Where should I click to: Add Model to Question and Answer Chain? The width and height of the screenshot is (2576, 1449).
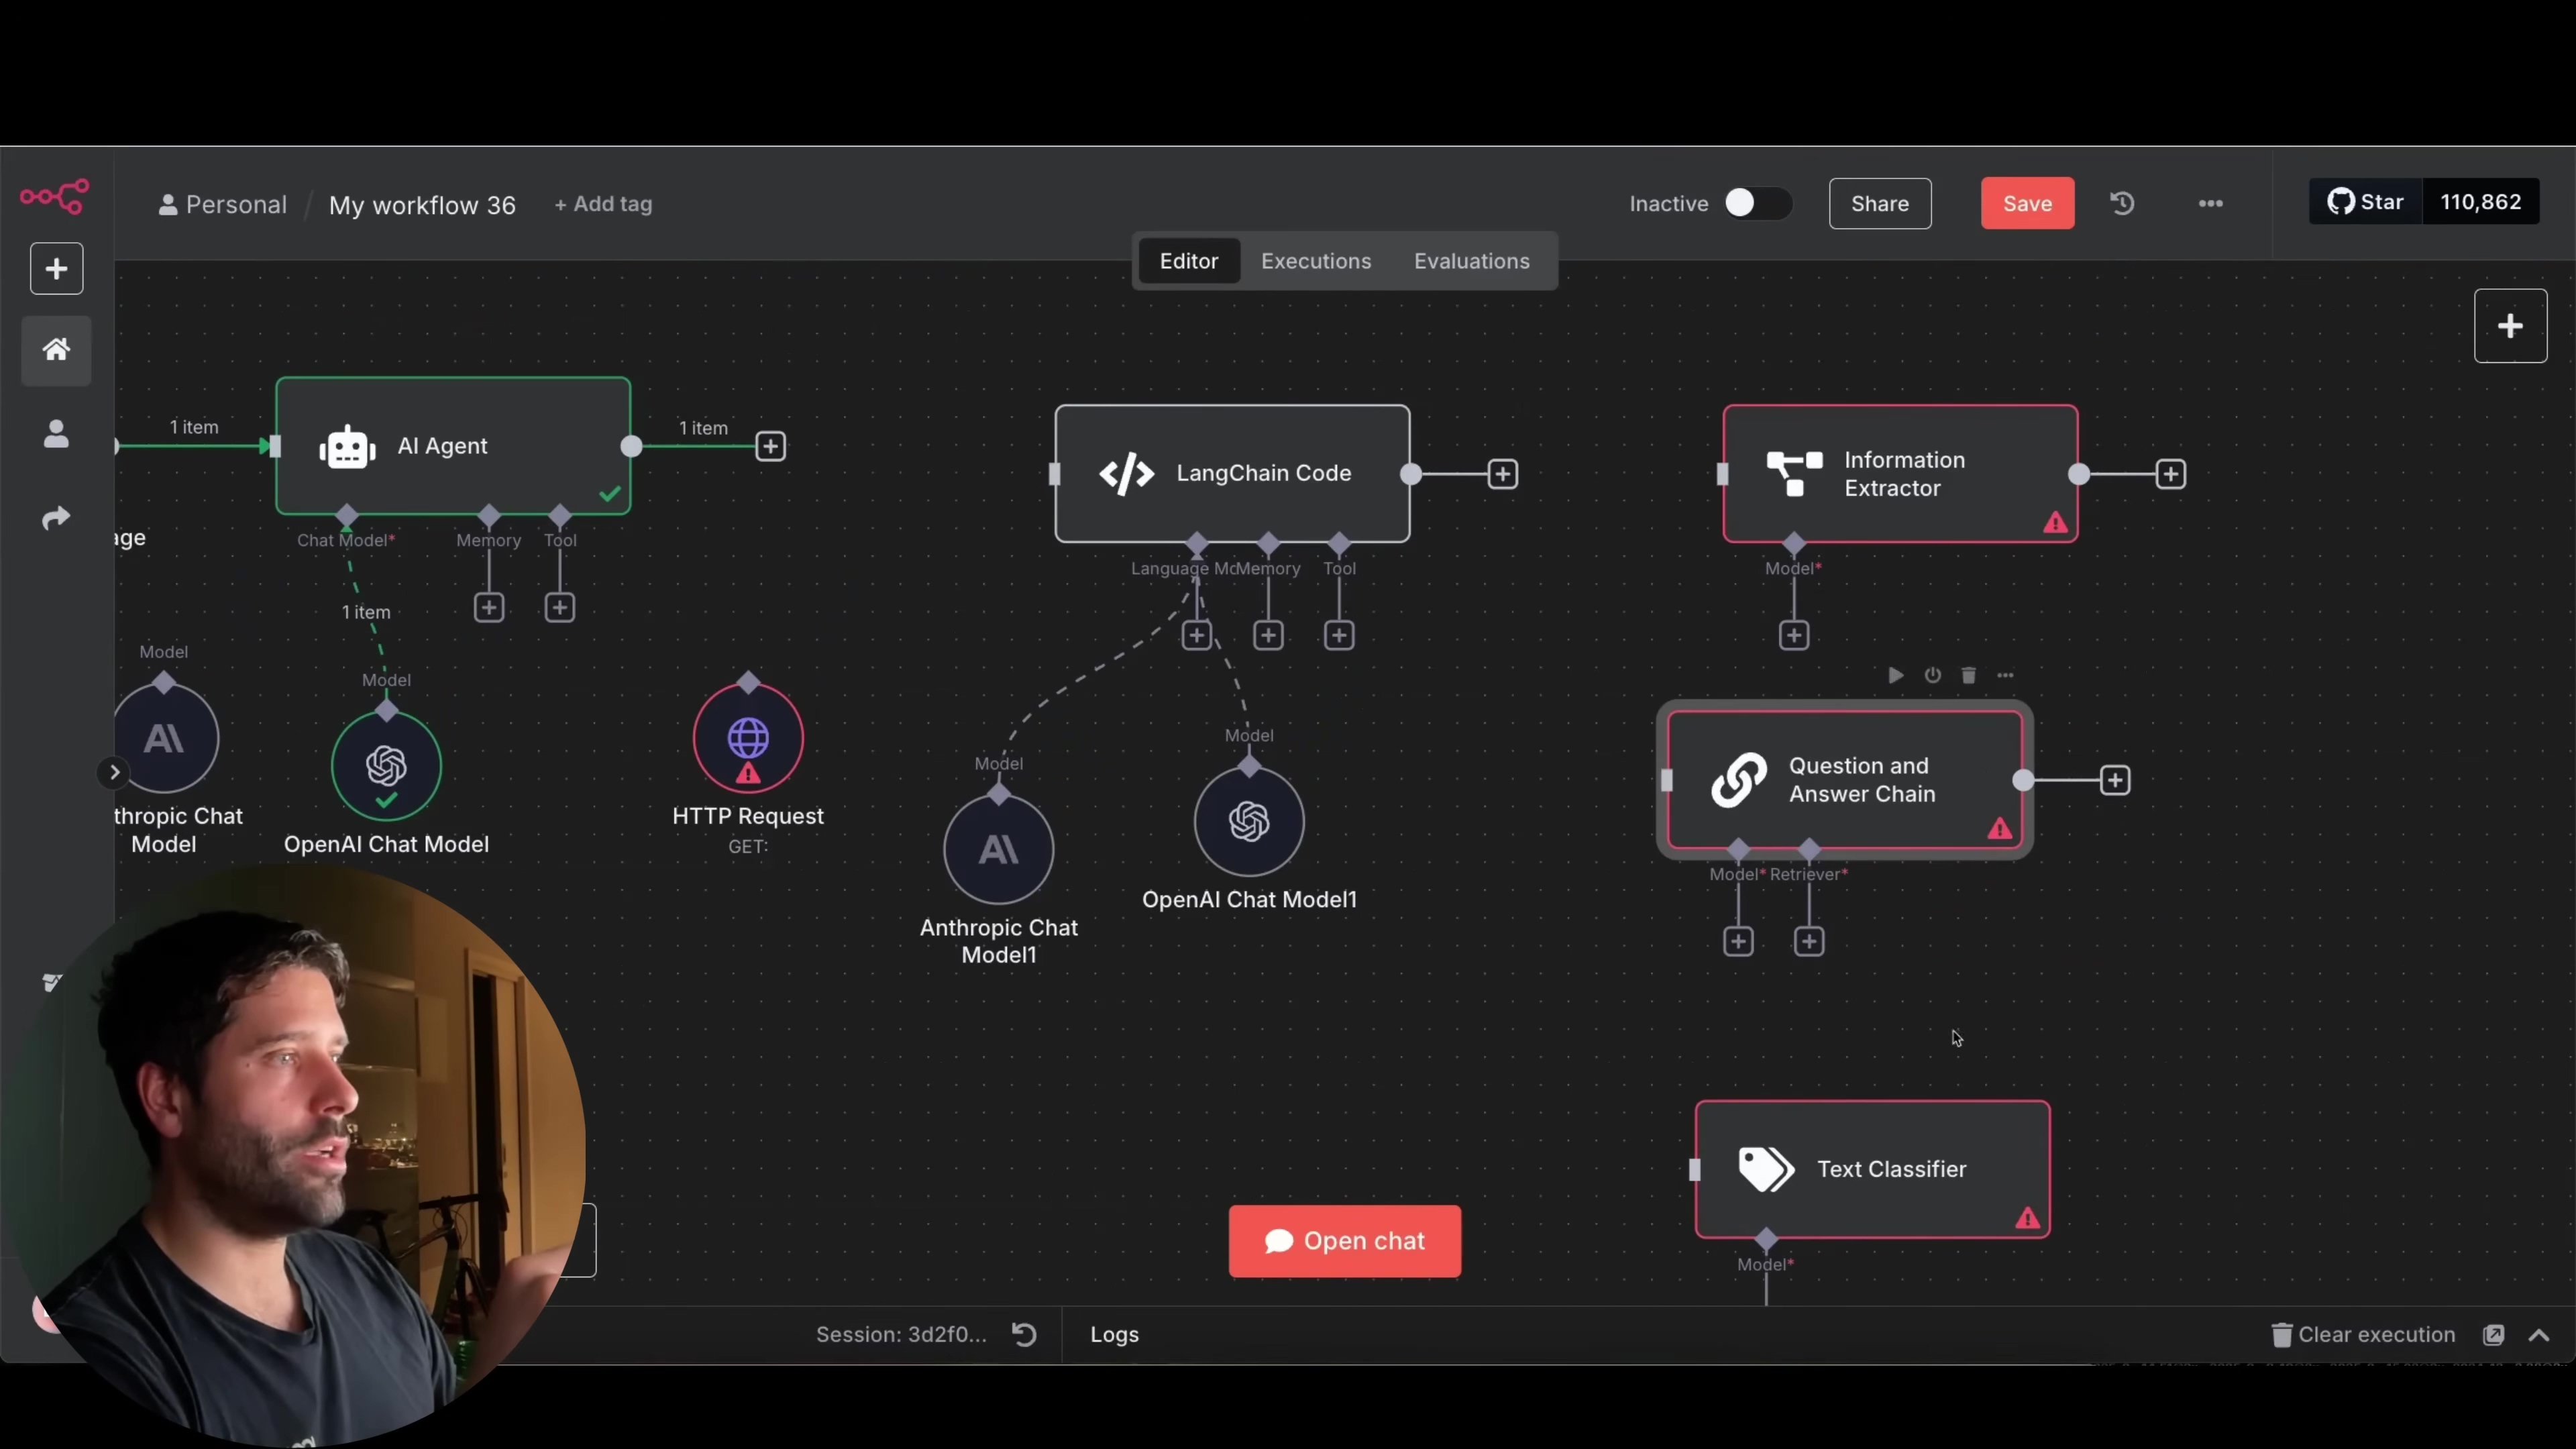pyautogui.click(x=1738, y=941)
